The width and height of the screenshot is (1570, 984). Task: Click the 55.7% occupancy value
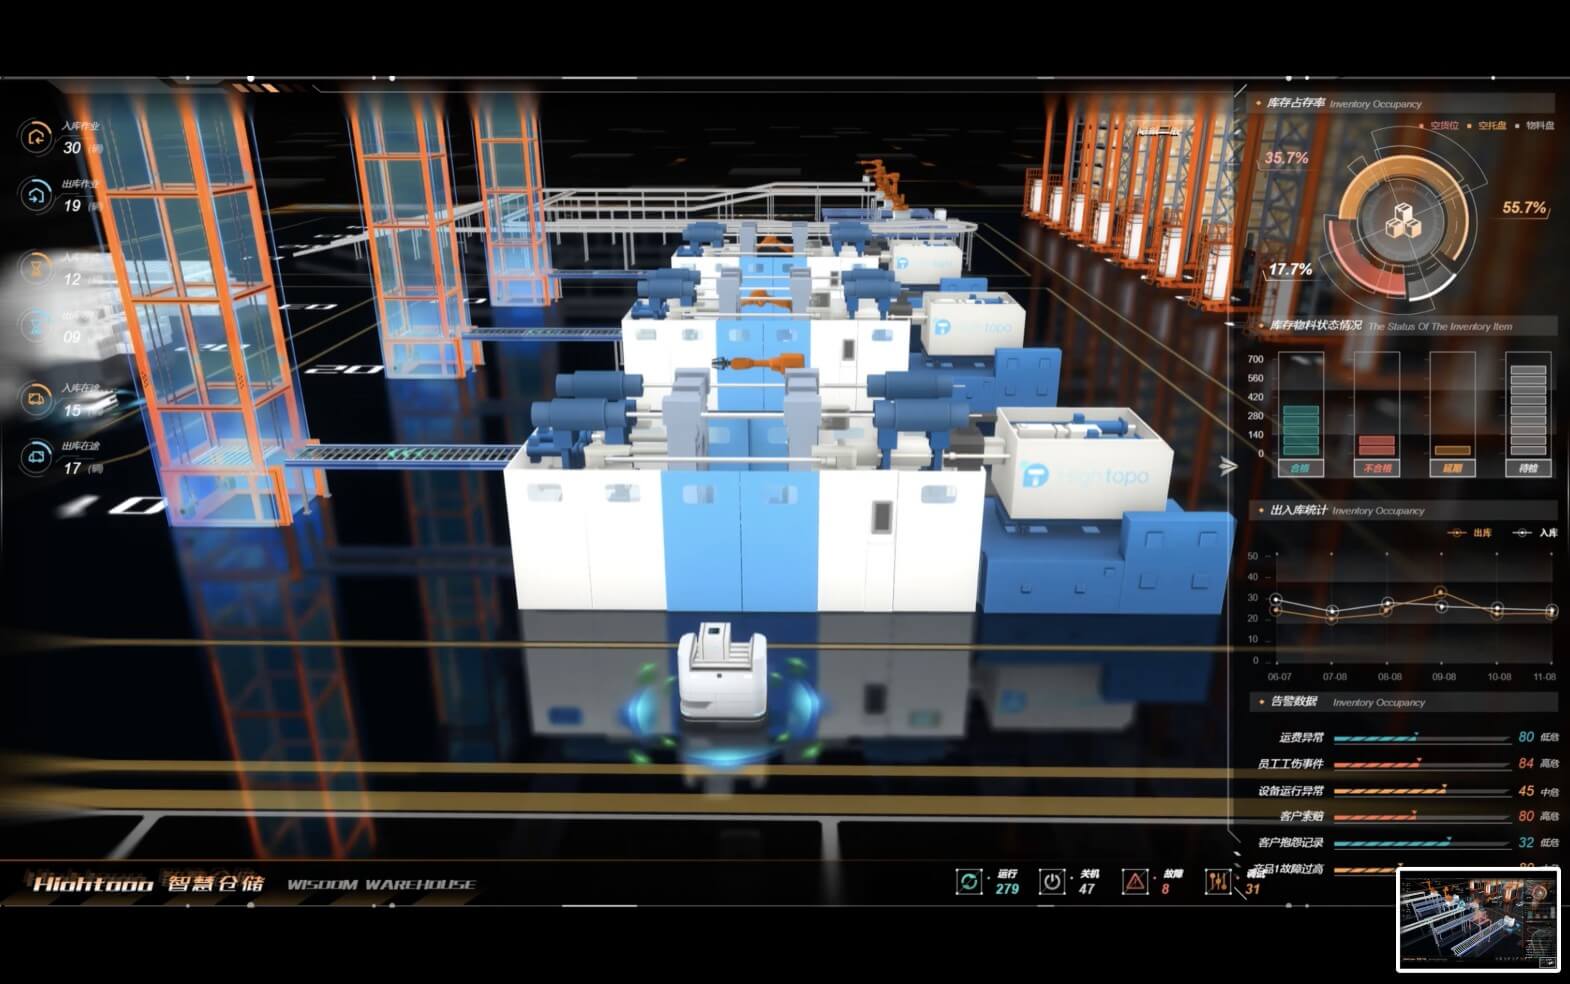coord(1524,208)
